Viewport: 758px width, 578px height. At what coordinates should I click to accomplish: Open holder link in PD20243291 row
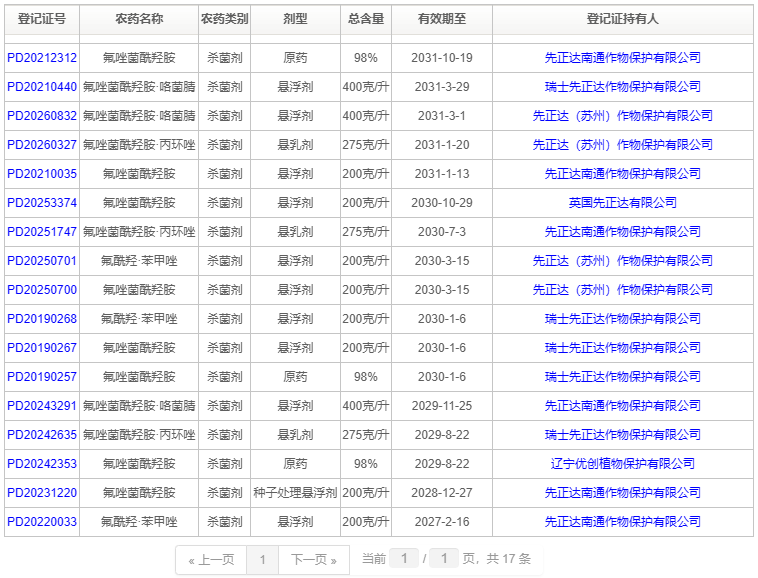coord(623,406)
